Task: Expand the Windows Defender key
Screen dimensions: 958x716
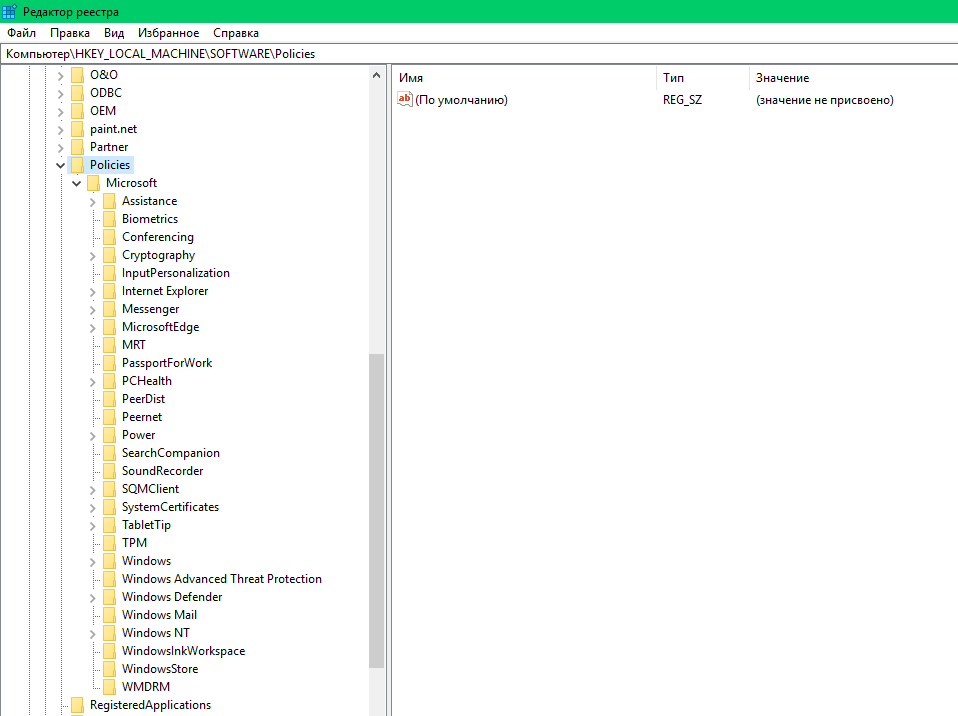Action: (92, 598)
